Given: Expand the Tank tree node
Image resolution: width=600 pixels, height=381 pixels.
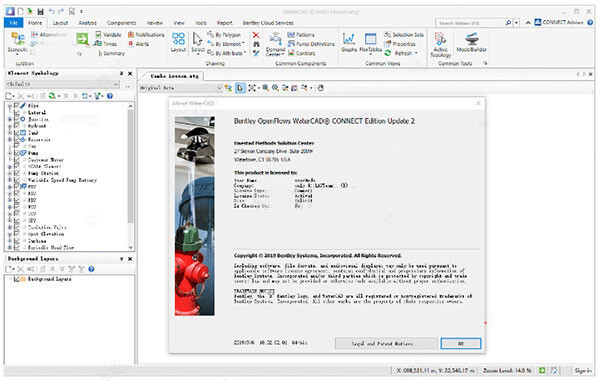Looking at the screenshot, I should tap(10, 133).
